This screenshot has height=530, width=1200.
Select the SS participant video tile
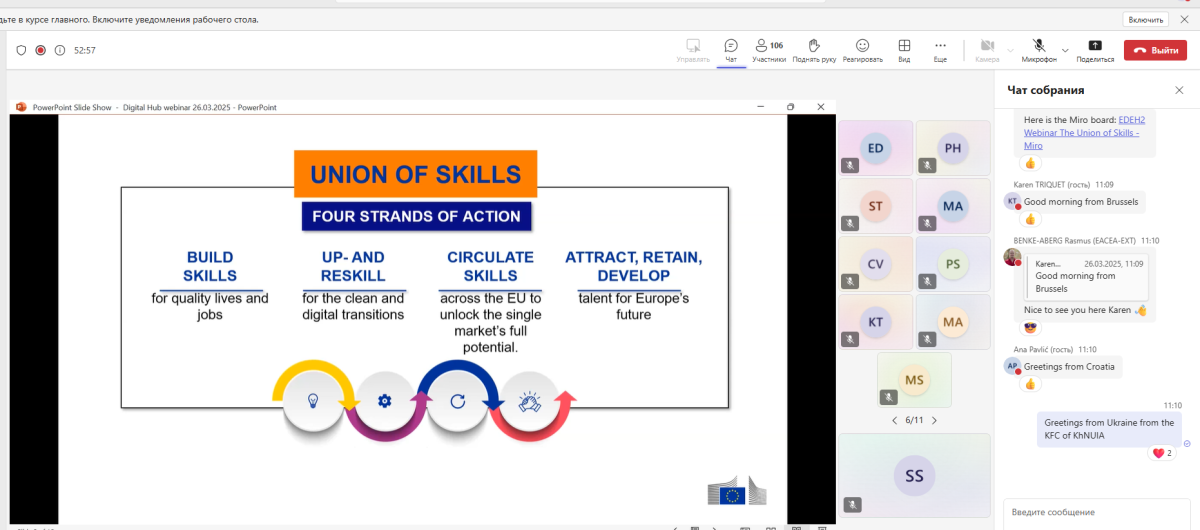pyautogui.click(x=914, y=475)
